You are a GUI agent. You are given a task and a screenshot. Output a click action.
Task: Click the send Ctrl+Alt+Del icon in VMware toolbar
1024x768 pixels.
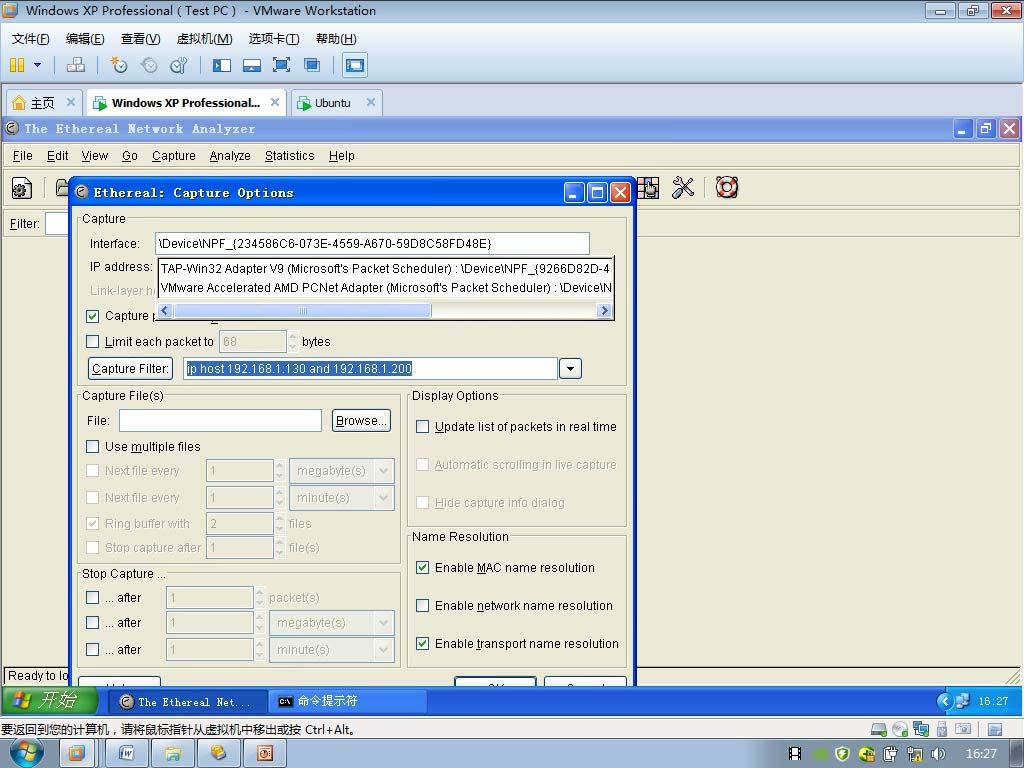pos(76,65)
